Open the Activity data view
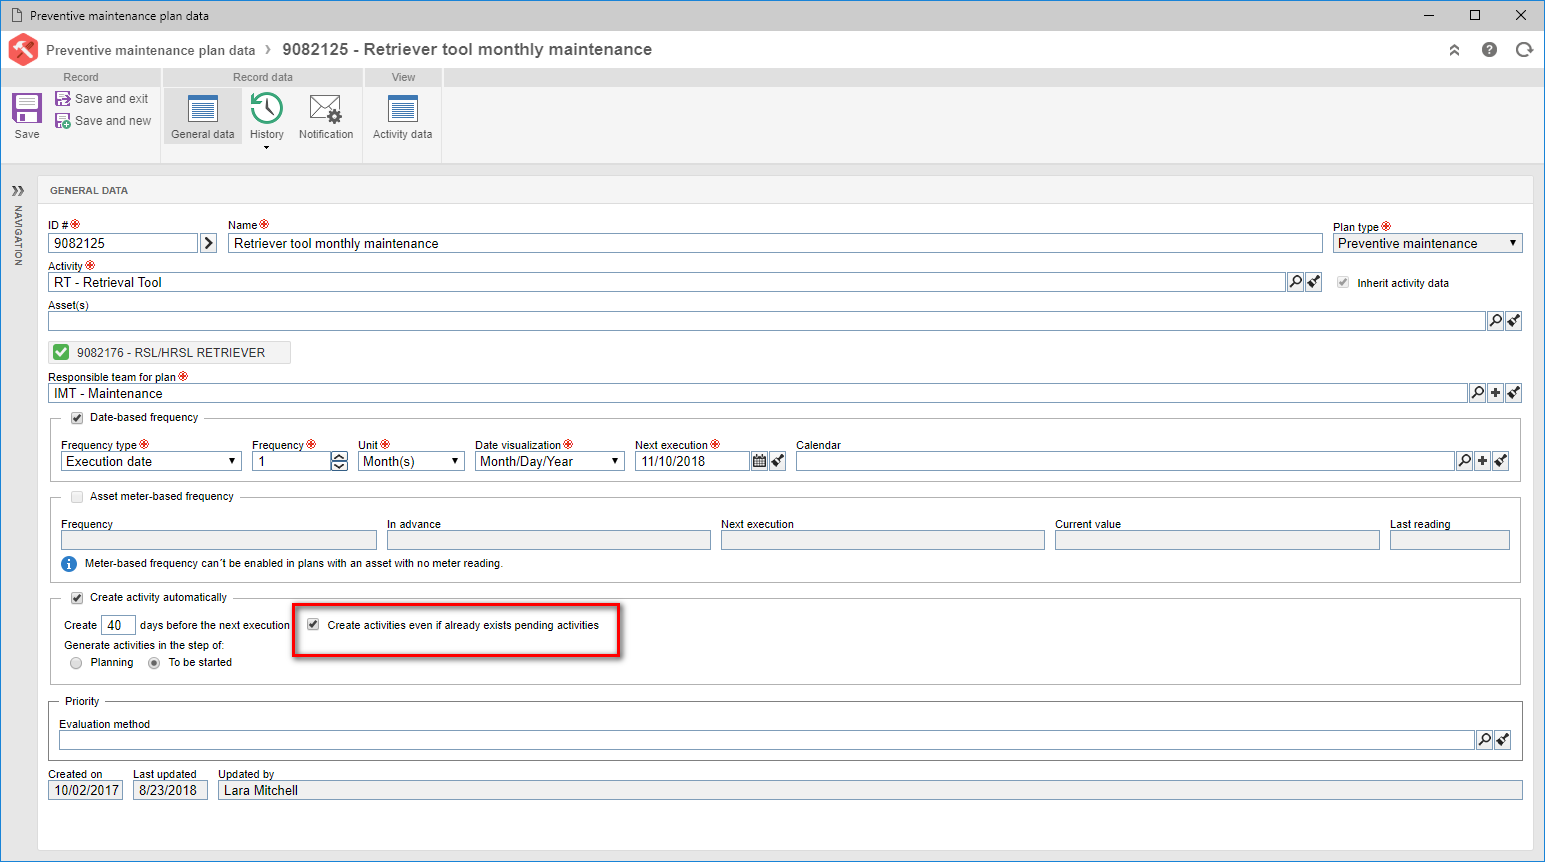The width and height of the screenshot is (1545, 862). point(403,116)
